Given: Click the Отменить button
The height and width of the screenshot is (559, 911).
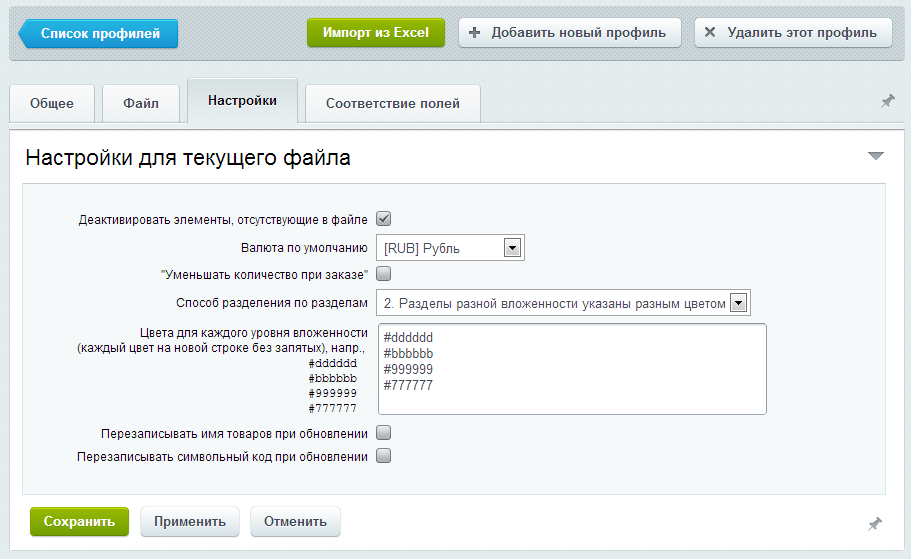Looking at the screenshot, I should 295,521.
